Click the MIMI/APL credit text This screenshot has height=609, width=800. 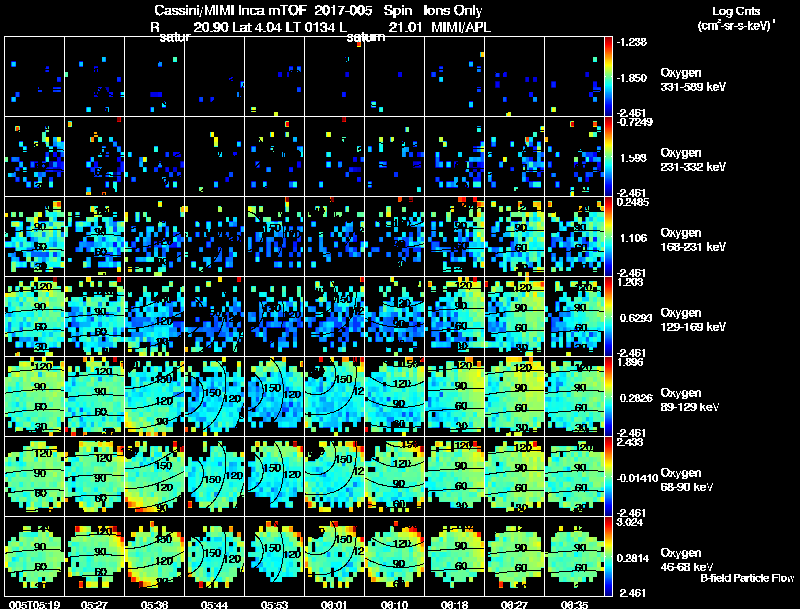461,28
